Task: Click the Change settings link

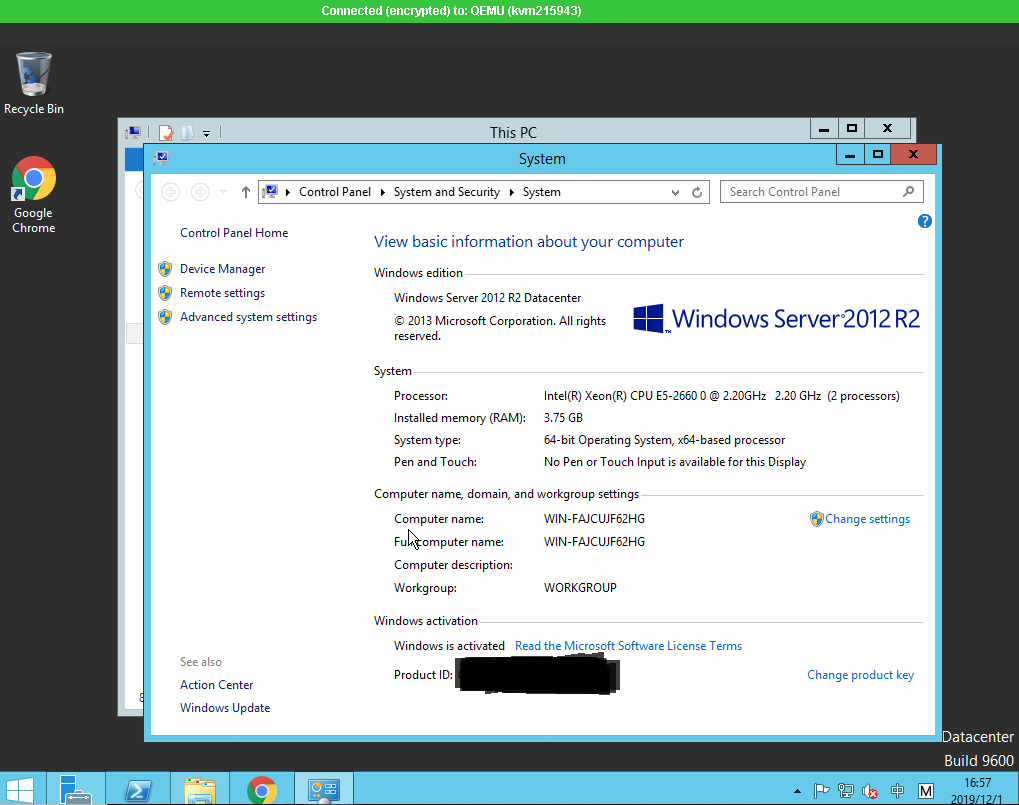Action: [x=867, y=519]
